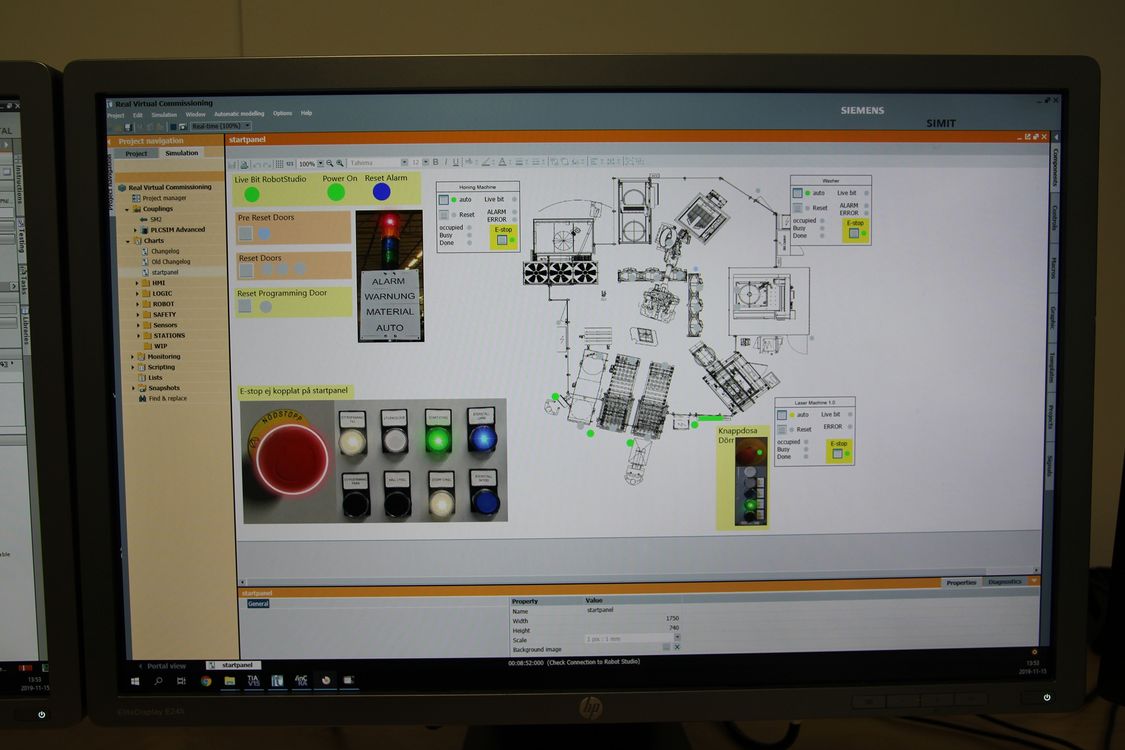Screen dimensions: 1125x750
Task: Toggle the Reset Doors switch
Action: point(246,271)
